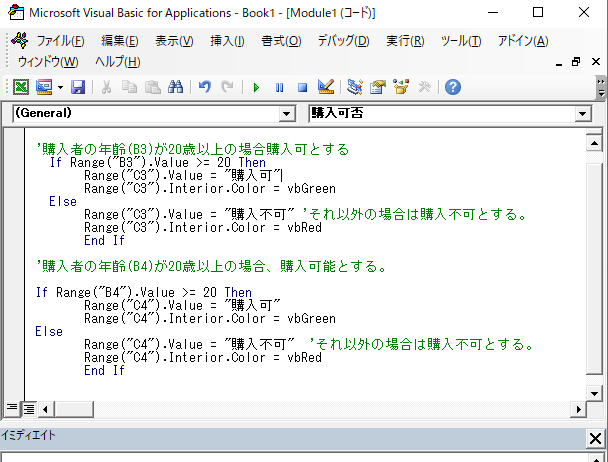
Task: Expand the 購入可否 procedure dropdown
Action: click(582, 114)
